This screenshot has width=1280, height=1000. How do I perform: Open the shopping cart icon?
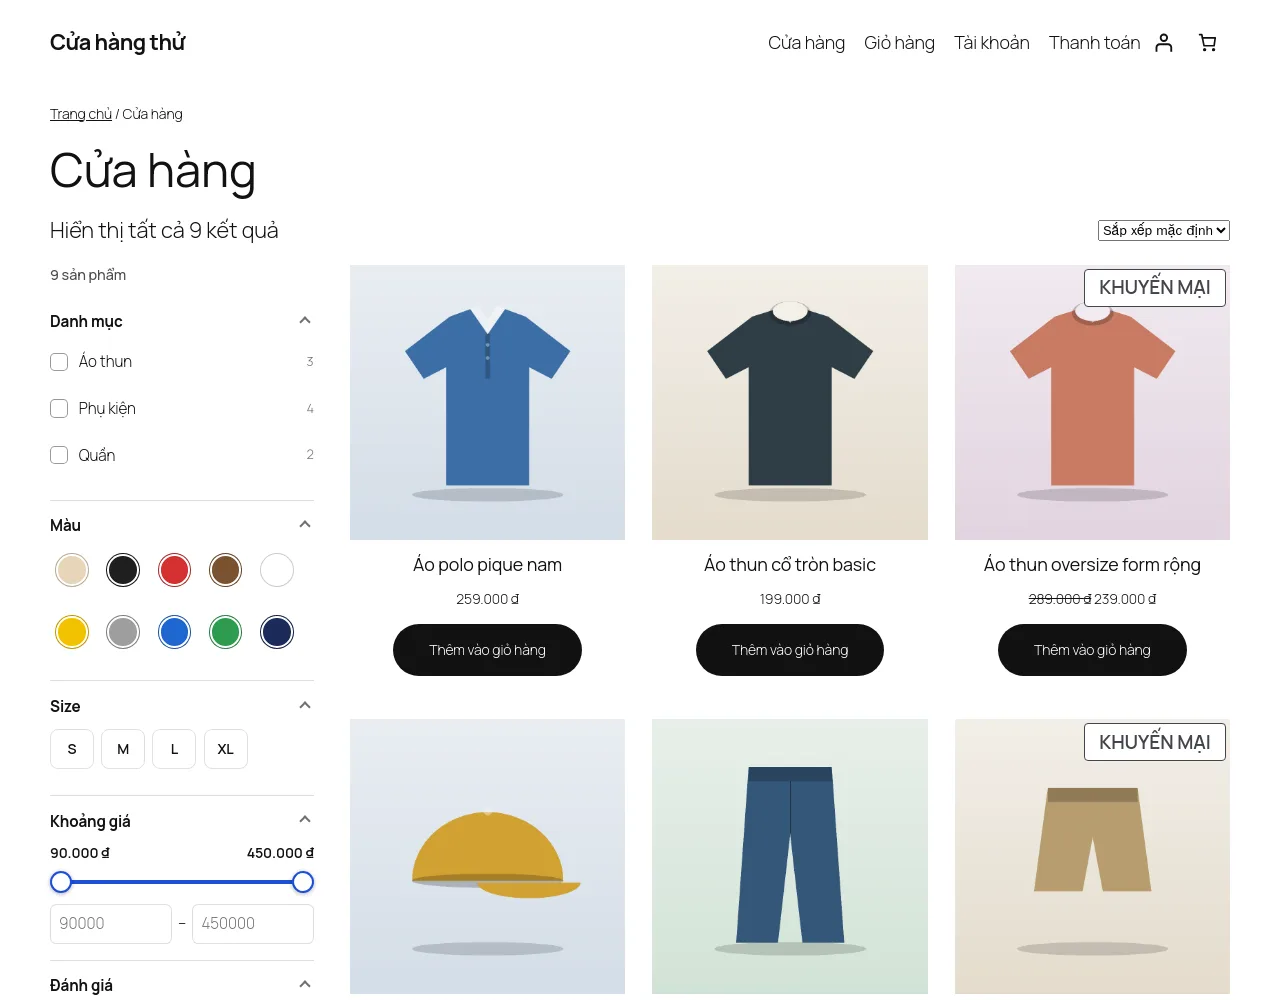(x=1208, y=43)
